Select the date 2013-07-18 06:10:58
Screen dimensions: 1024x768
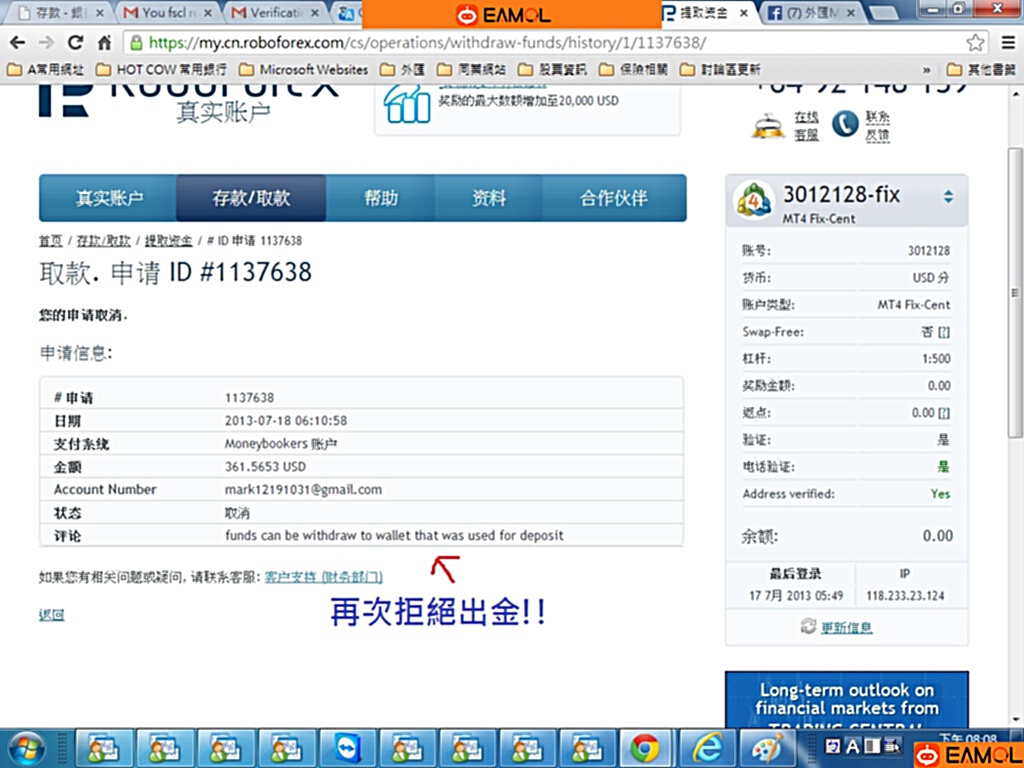[286, 421]
